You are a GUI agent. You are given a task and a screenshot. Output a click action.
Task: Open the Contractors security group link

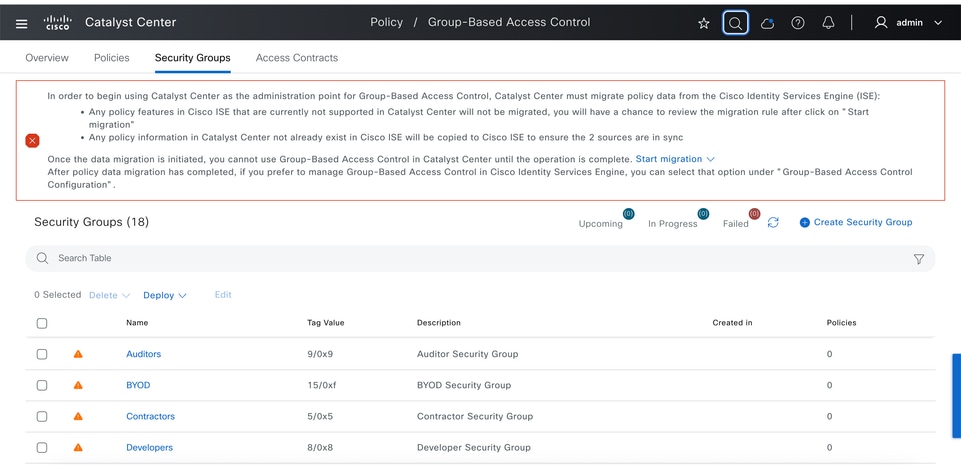150,417
